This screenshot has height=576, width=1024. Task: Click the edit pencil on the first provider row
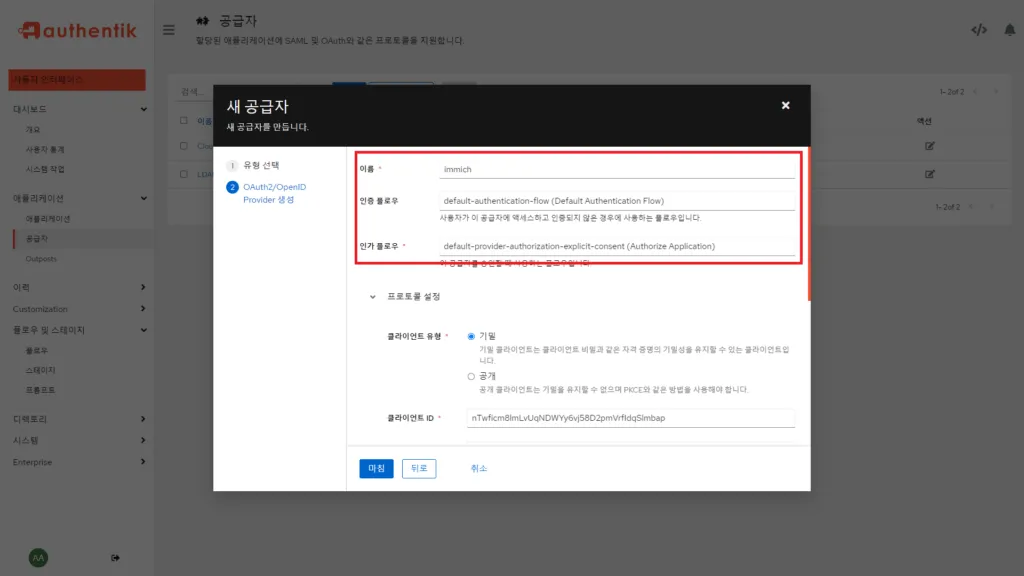[930, 144]
